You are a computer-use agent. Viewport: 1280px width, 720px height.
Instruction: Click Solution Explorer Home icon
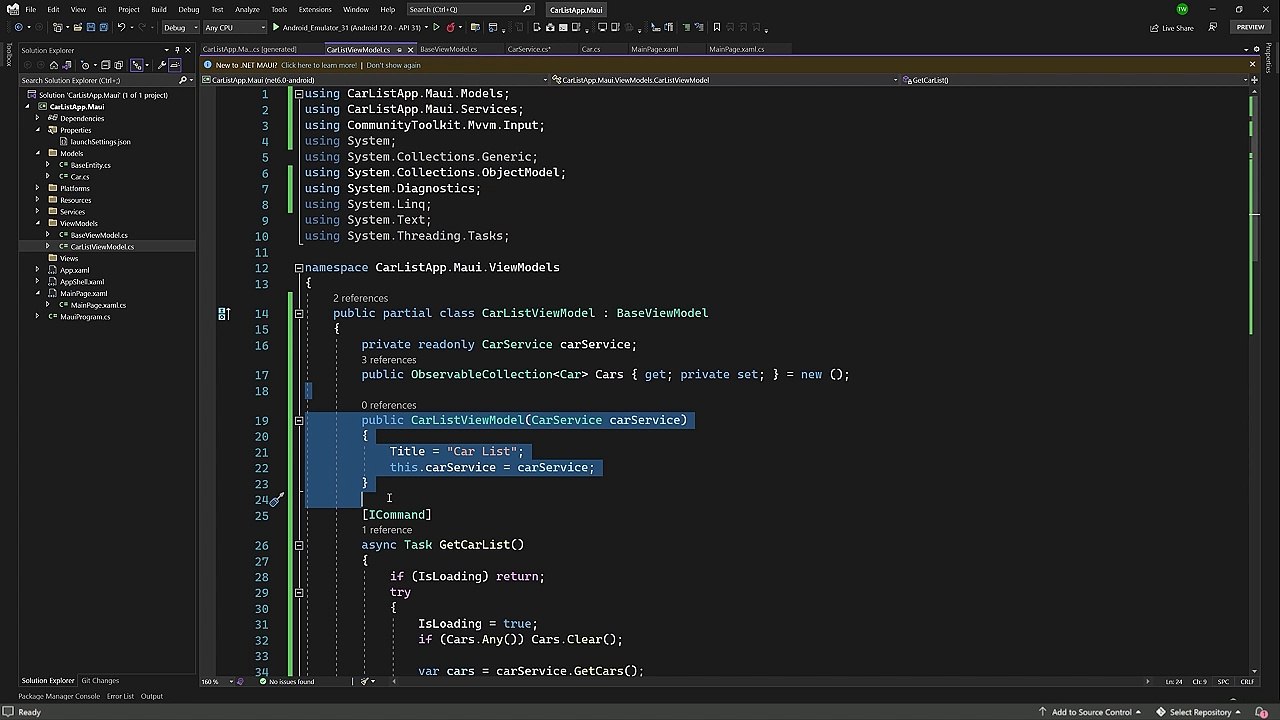point(54,65)
